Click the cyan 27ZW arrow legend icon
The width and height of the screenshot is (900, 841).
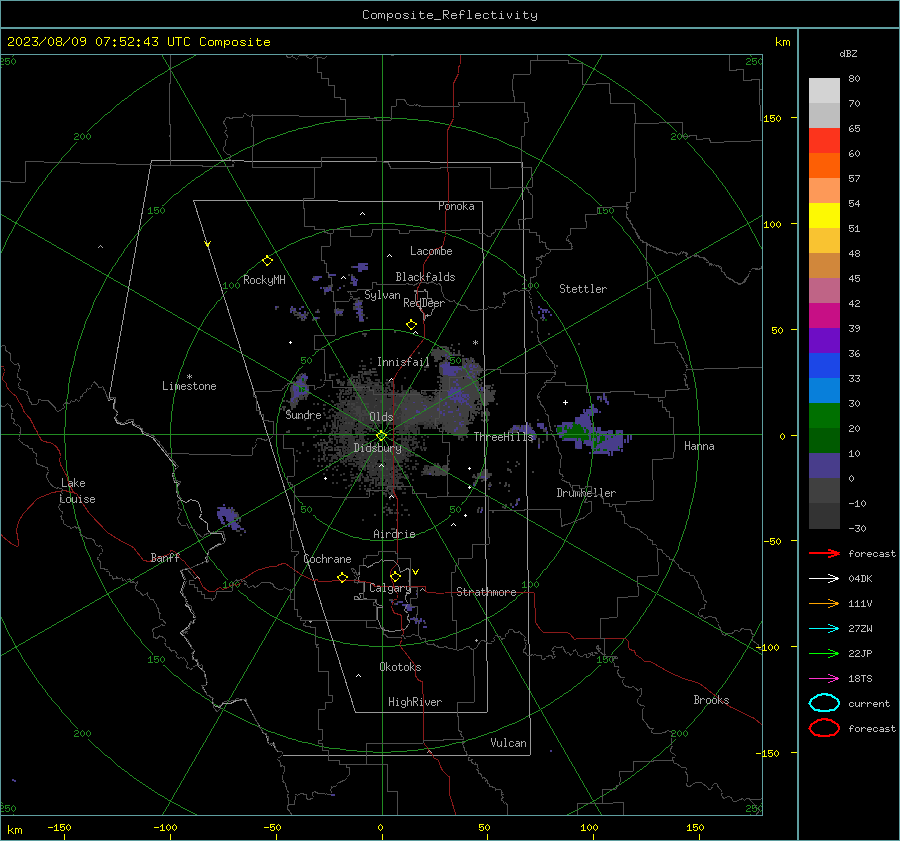click(x=824, y=629)
